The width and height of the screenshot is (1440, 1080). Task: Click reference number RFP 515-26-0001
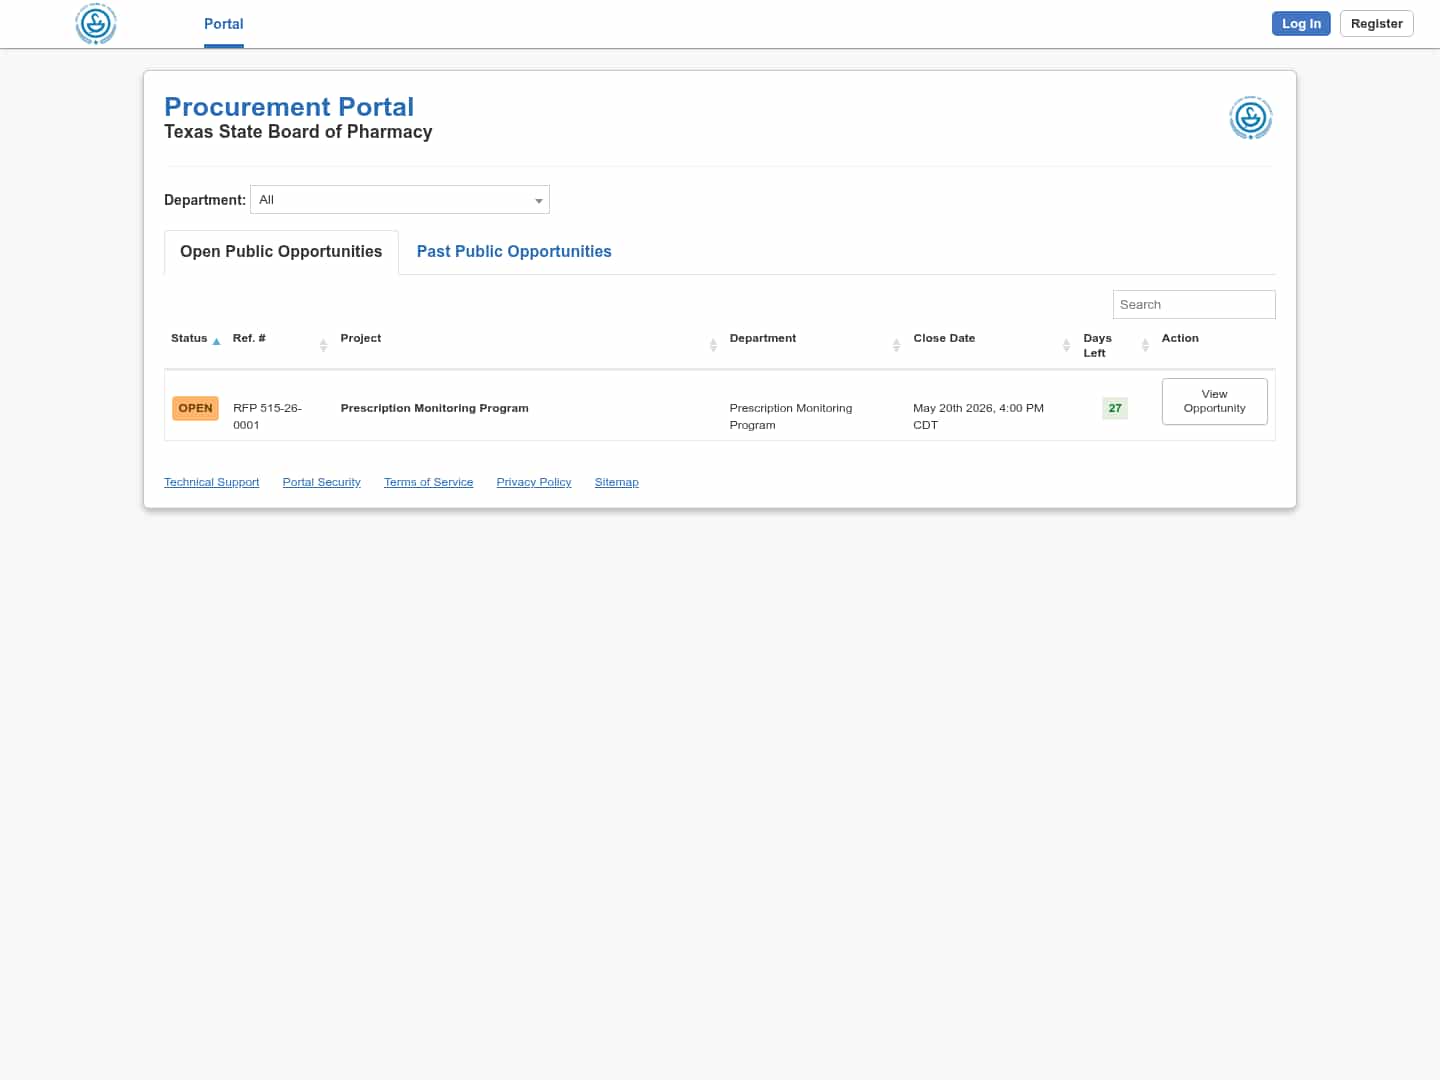tap(267, 416)
